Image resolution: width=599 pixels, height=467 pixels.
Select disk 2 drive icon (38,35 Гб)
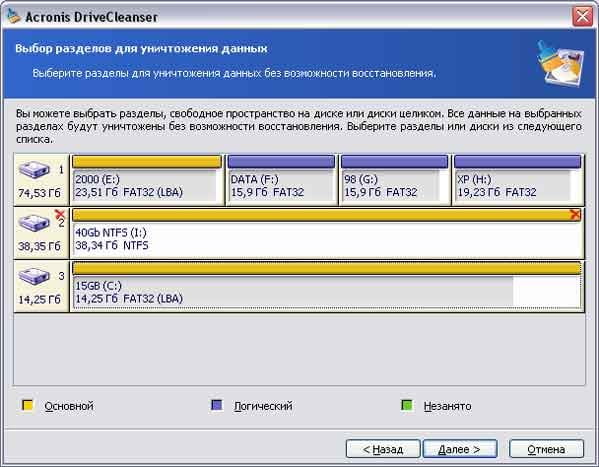(34, 223)
